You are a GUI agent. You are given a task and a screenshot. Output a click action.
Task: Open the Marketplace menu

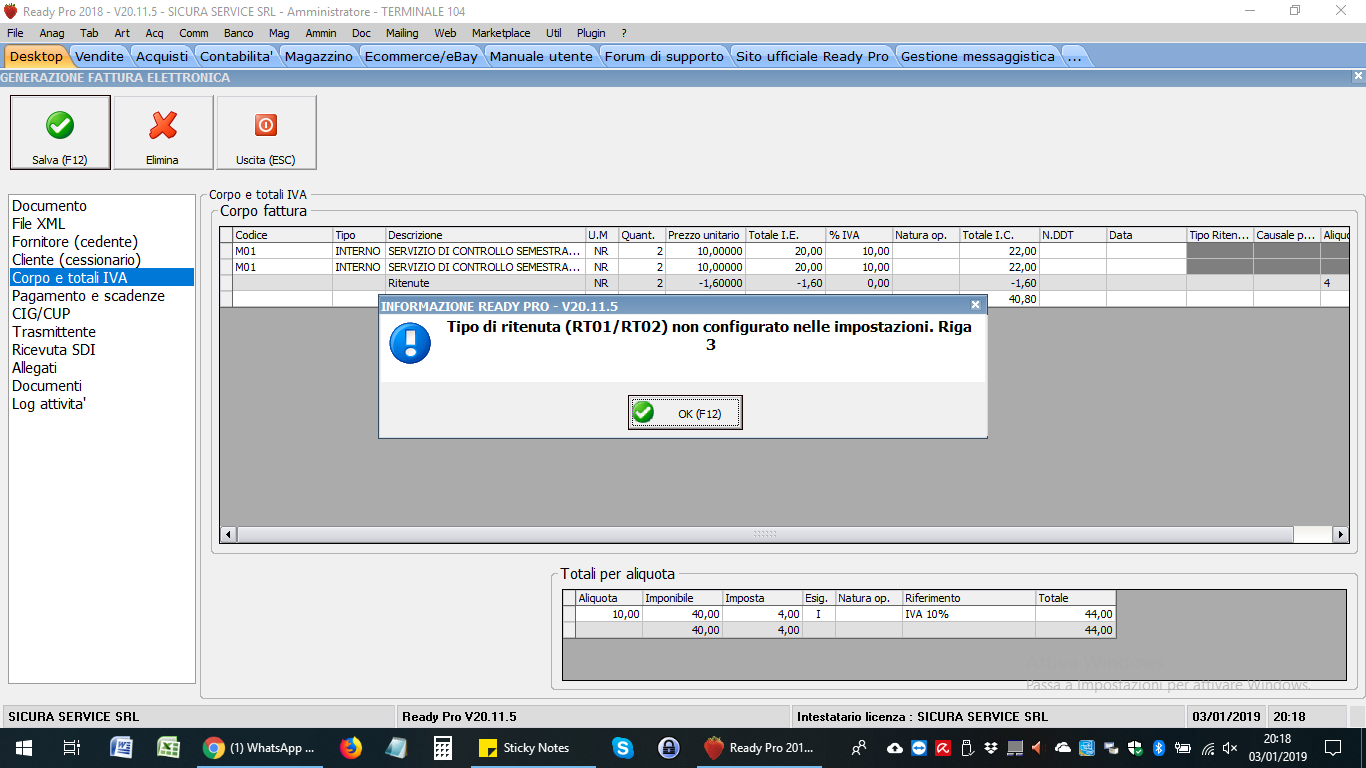[501, 33]
